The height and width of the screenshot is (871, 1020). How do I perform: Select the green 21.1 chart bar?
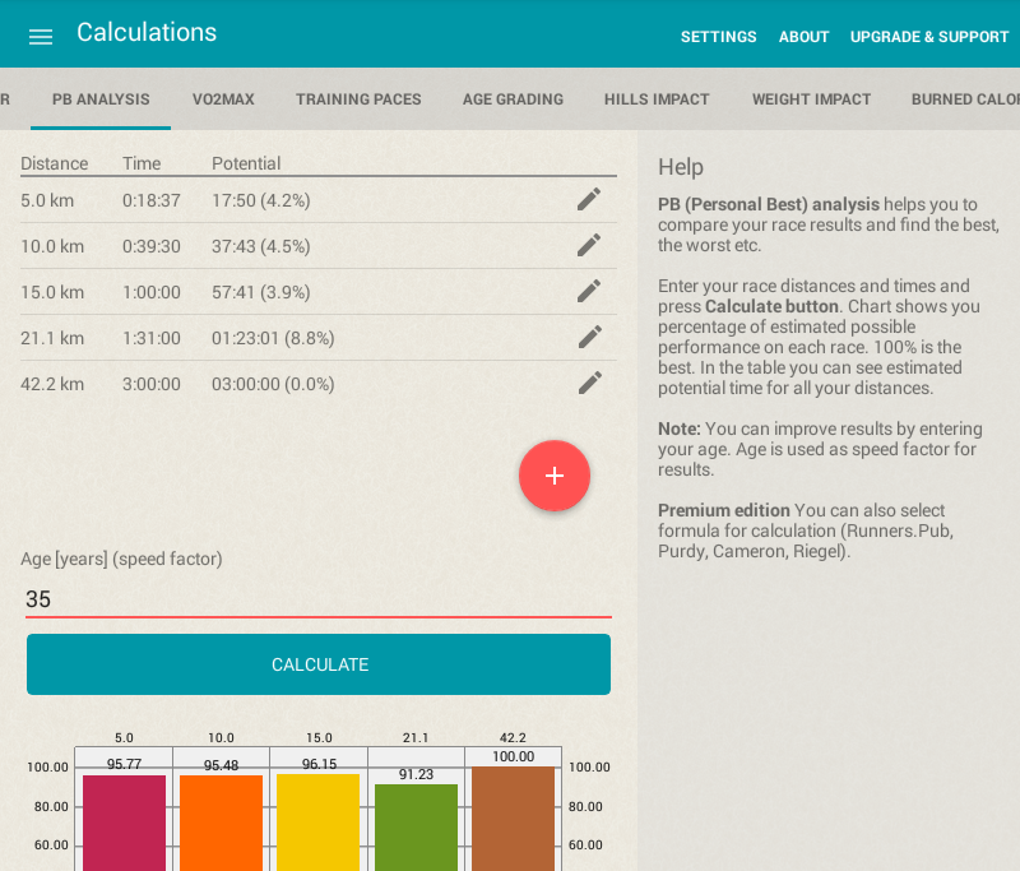[416, 827]
